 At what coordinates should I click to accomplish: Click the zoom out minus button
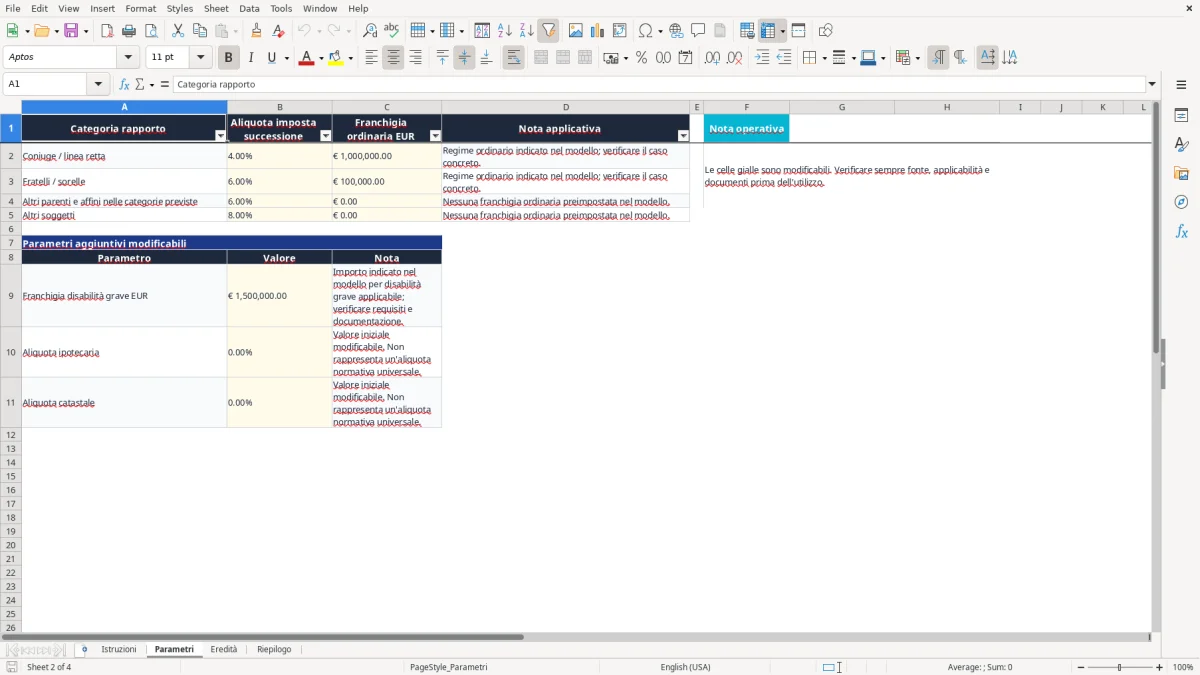pyautogui.click(x=1081, y=667)
